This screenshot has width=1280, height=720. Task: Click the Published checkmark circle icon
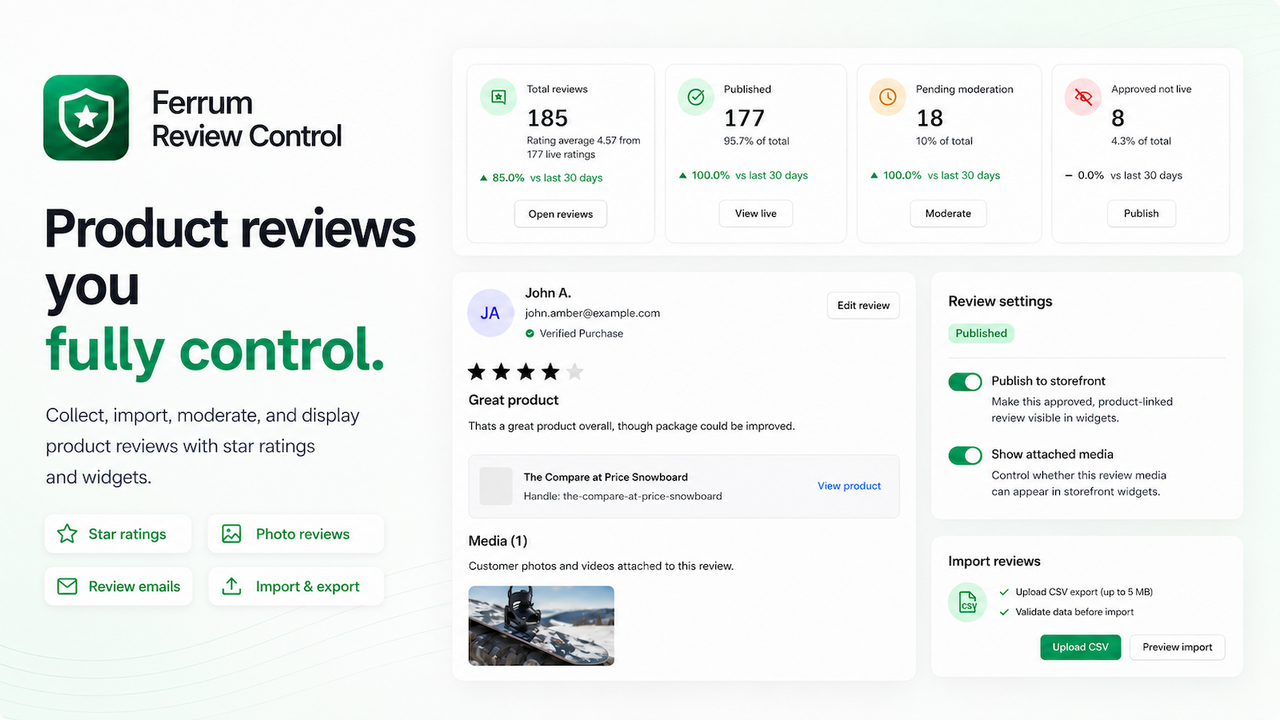pyautogui.click(x=696, y=98)
